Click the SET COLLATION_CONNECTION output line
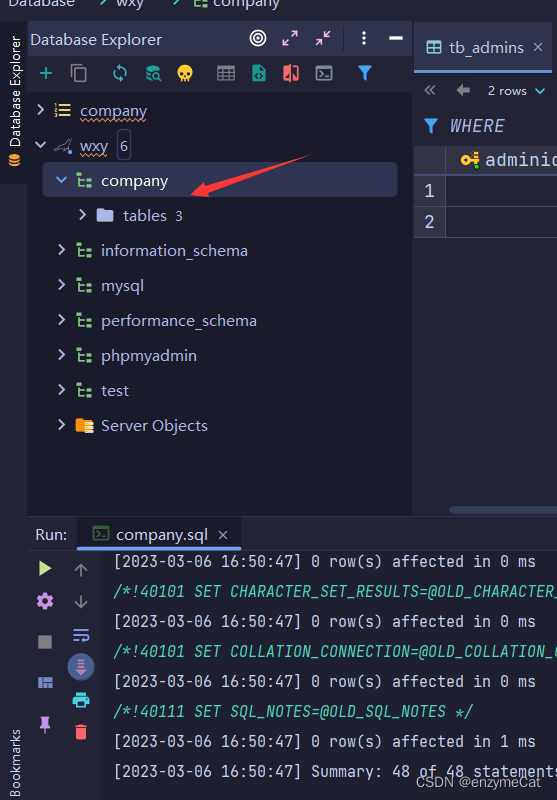 click(x=335, y=651)
